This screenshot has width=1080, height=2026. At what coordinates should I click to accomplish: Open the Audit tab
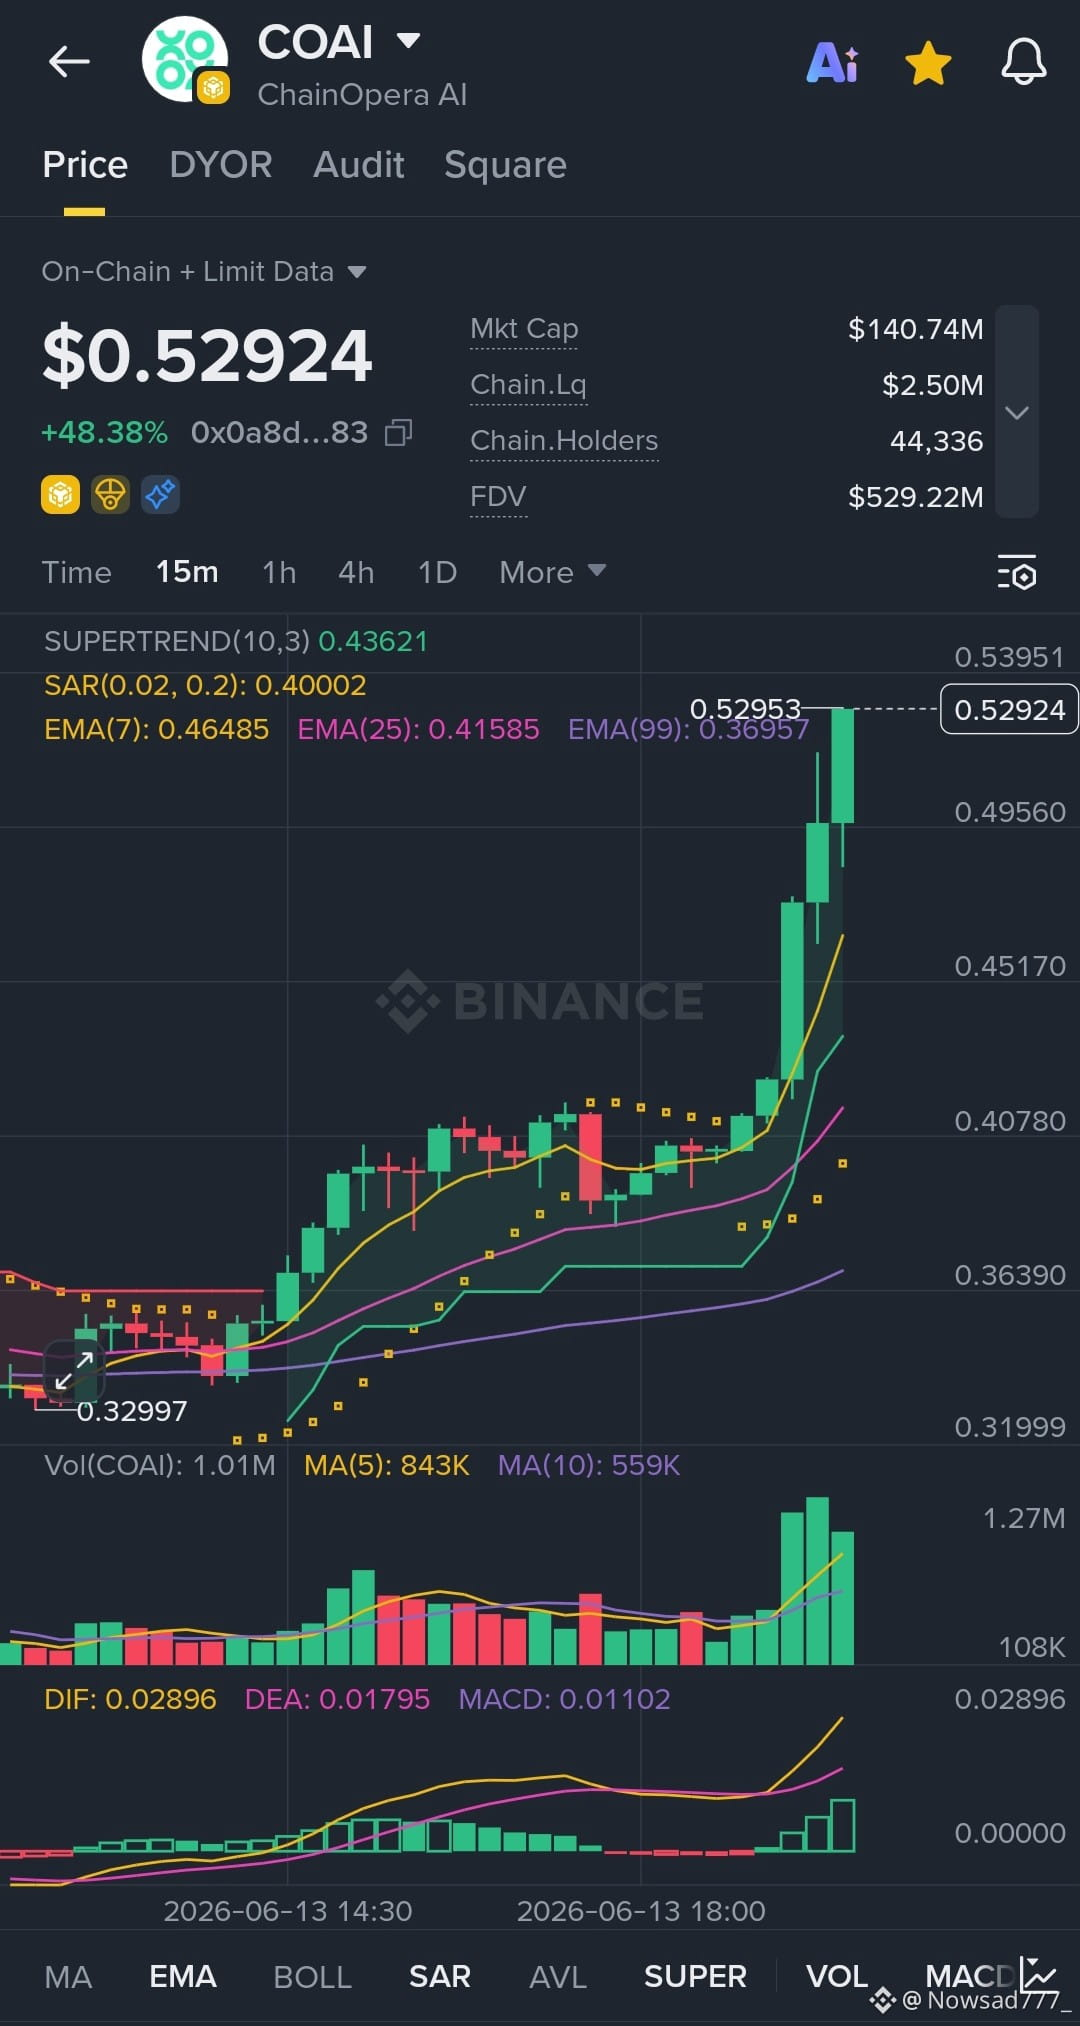[x=359, y=165]
